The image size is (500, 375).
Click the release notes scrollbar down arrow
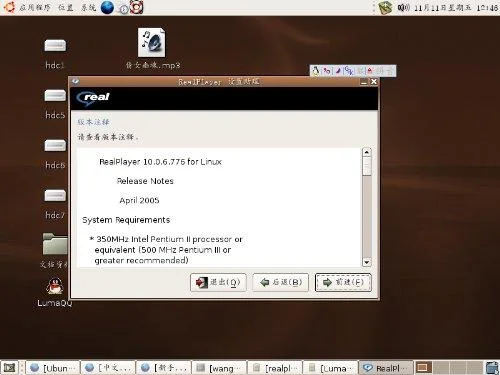(x=367, y=262)
